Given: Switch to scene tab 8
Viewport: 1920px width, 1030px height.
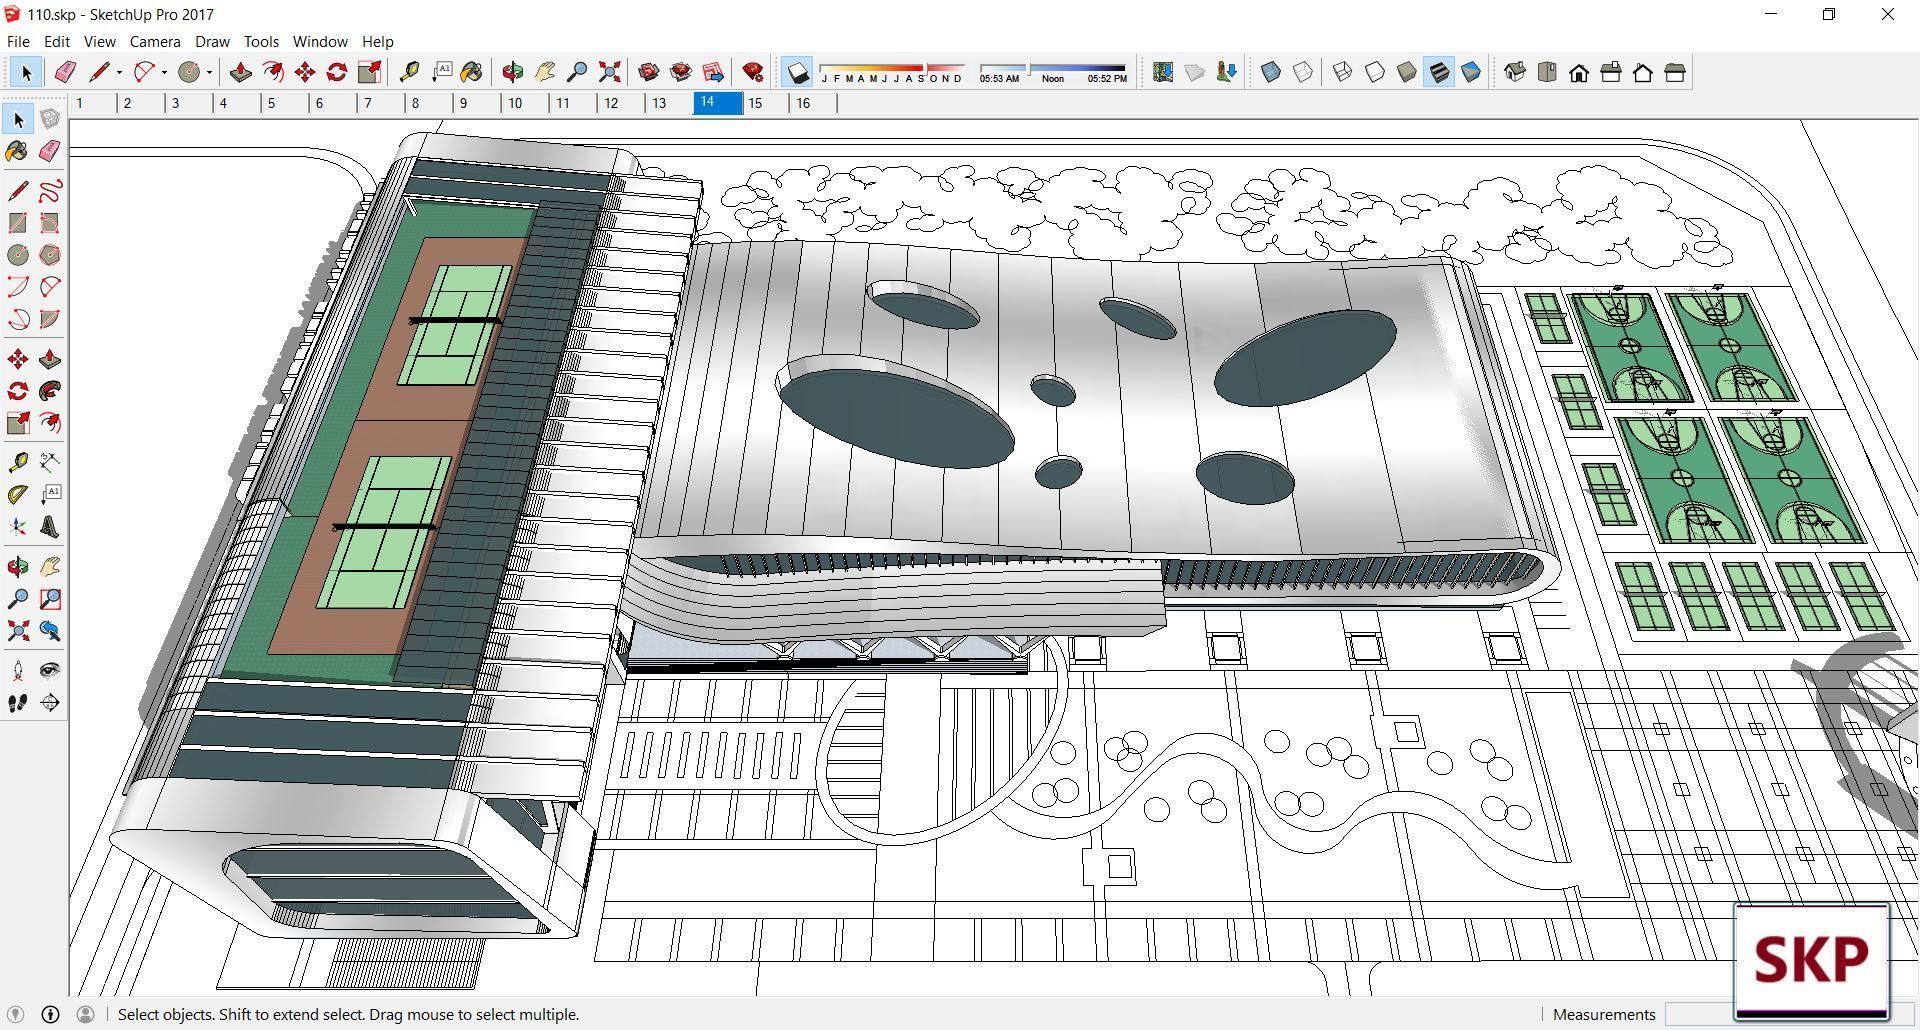Looking at the screenshot, I should (x=429, y=103).
